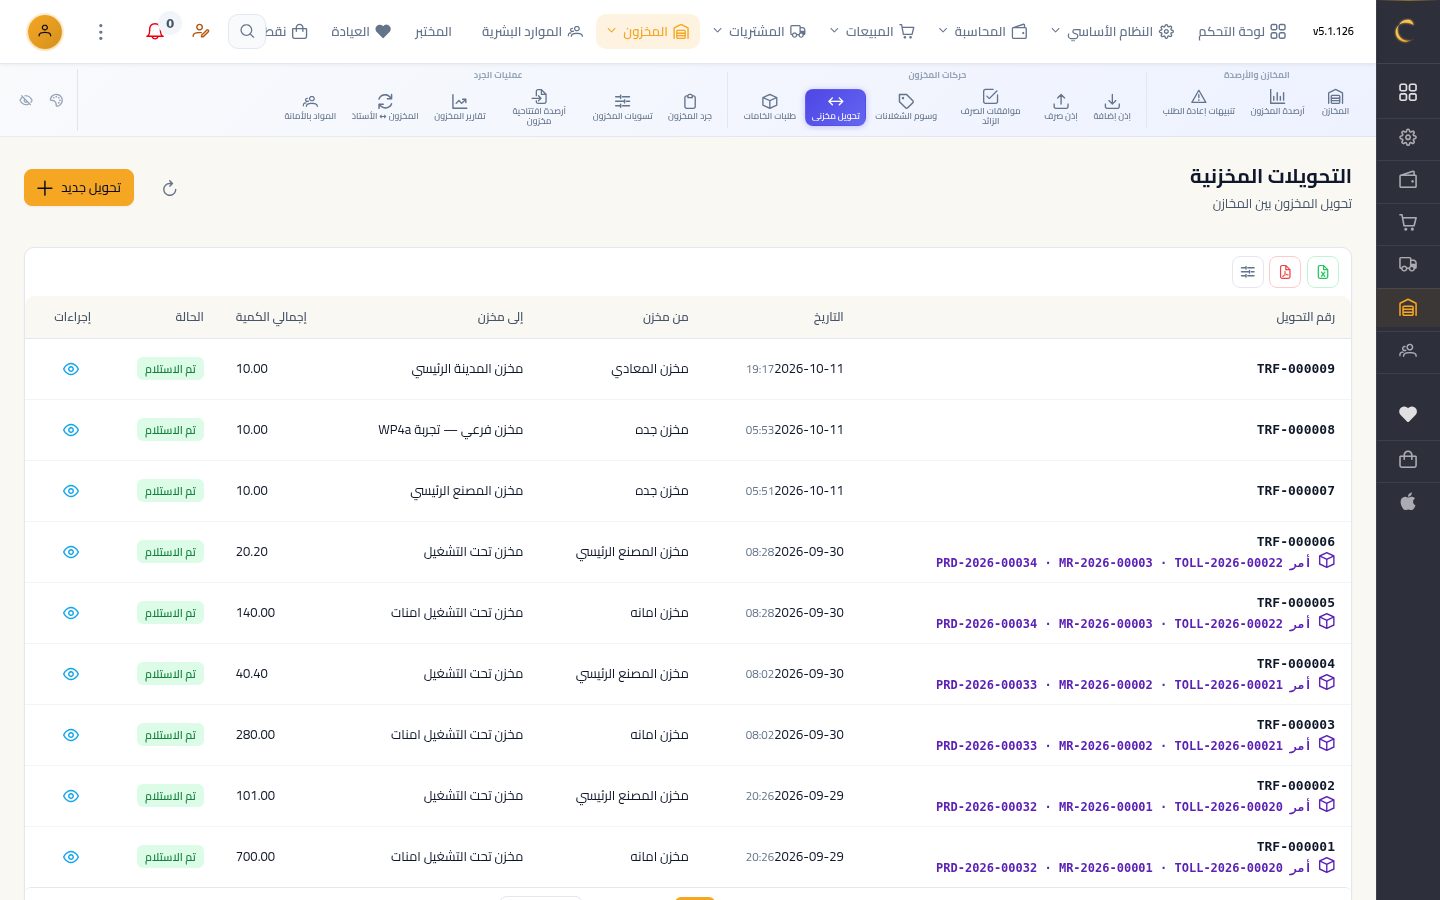This screenshot has width=1440, height=900.
Task: View details of transfer TRF-000007
Action: (71, 491)
